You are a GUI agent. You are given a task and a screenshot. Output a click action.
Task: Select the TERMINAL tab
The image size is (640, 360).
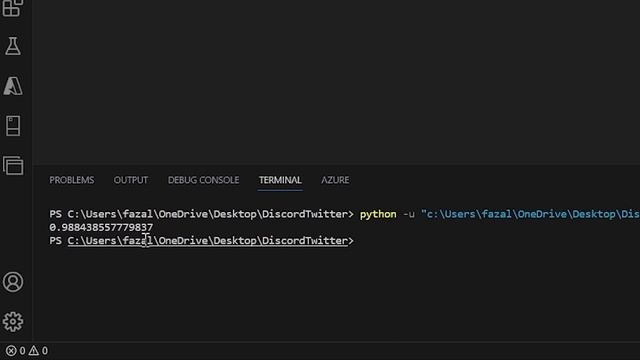280,180
